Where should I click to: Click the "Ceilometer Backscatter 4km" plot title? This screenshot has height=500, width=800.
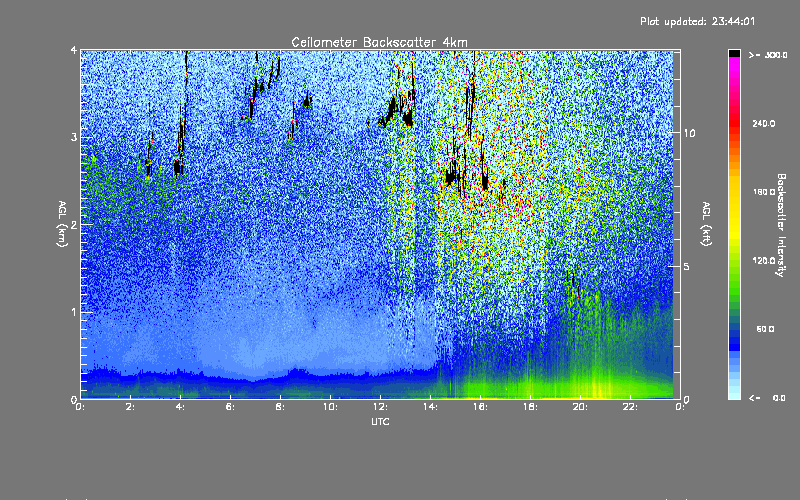click(x=379, y=42)
